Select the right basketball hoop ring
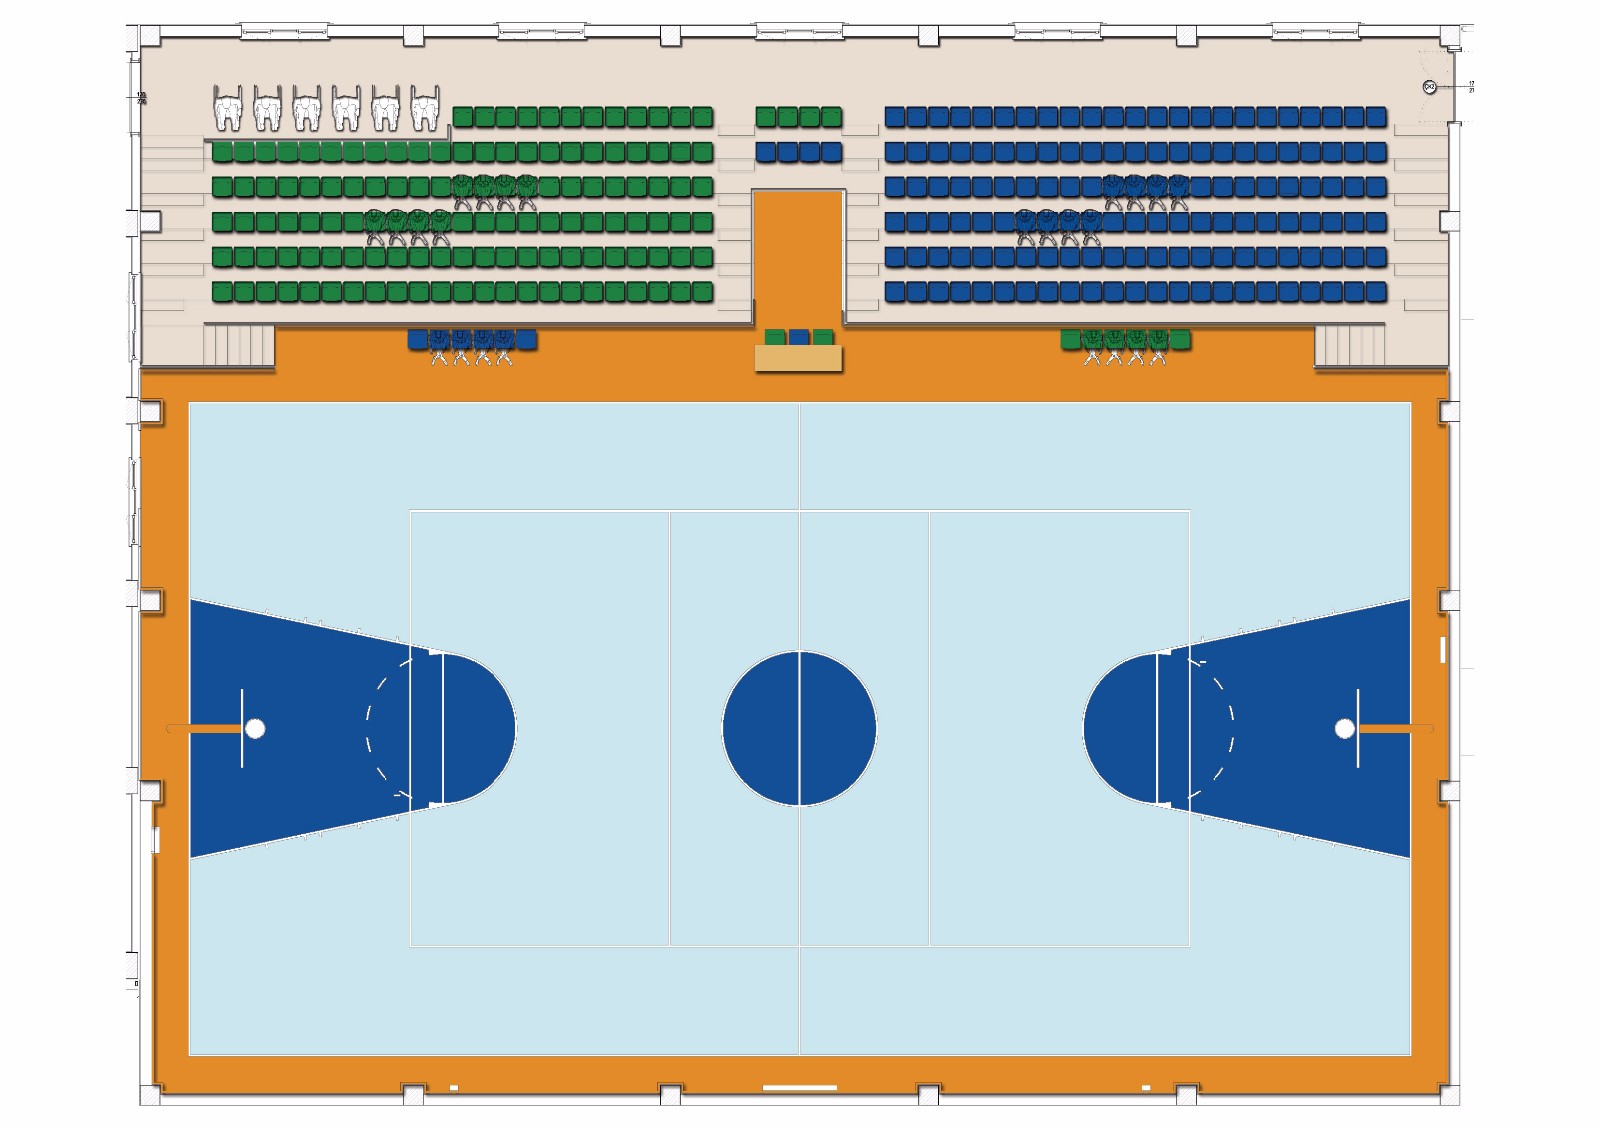1600x1130 pixels. pyautogui.click(x=1345, y=729)
